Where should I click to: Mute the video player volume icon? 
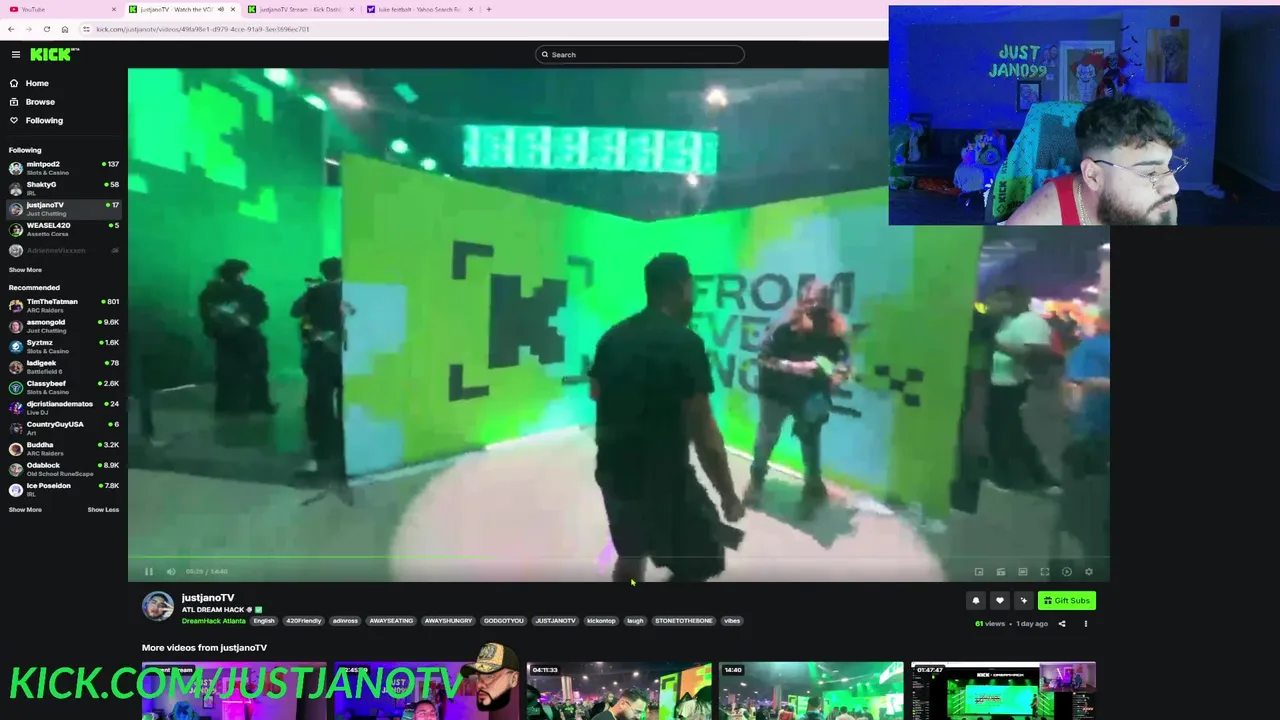[171, 572]
